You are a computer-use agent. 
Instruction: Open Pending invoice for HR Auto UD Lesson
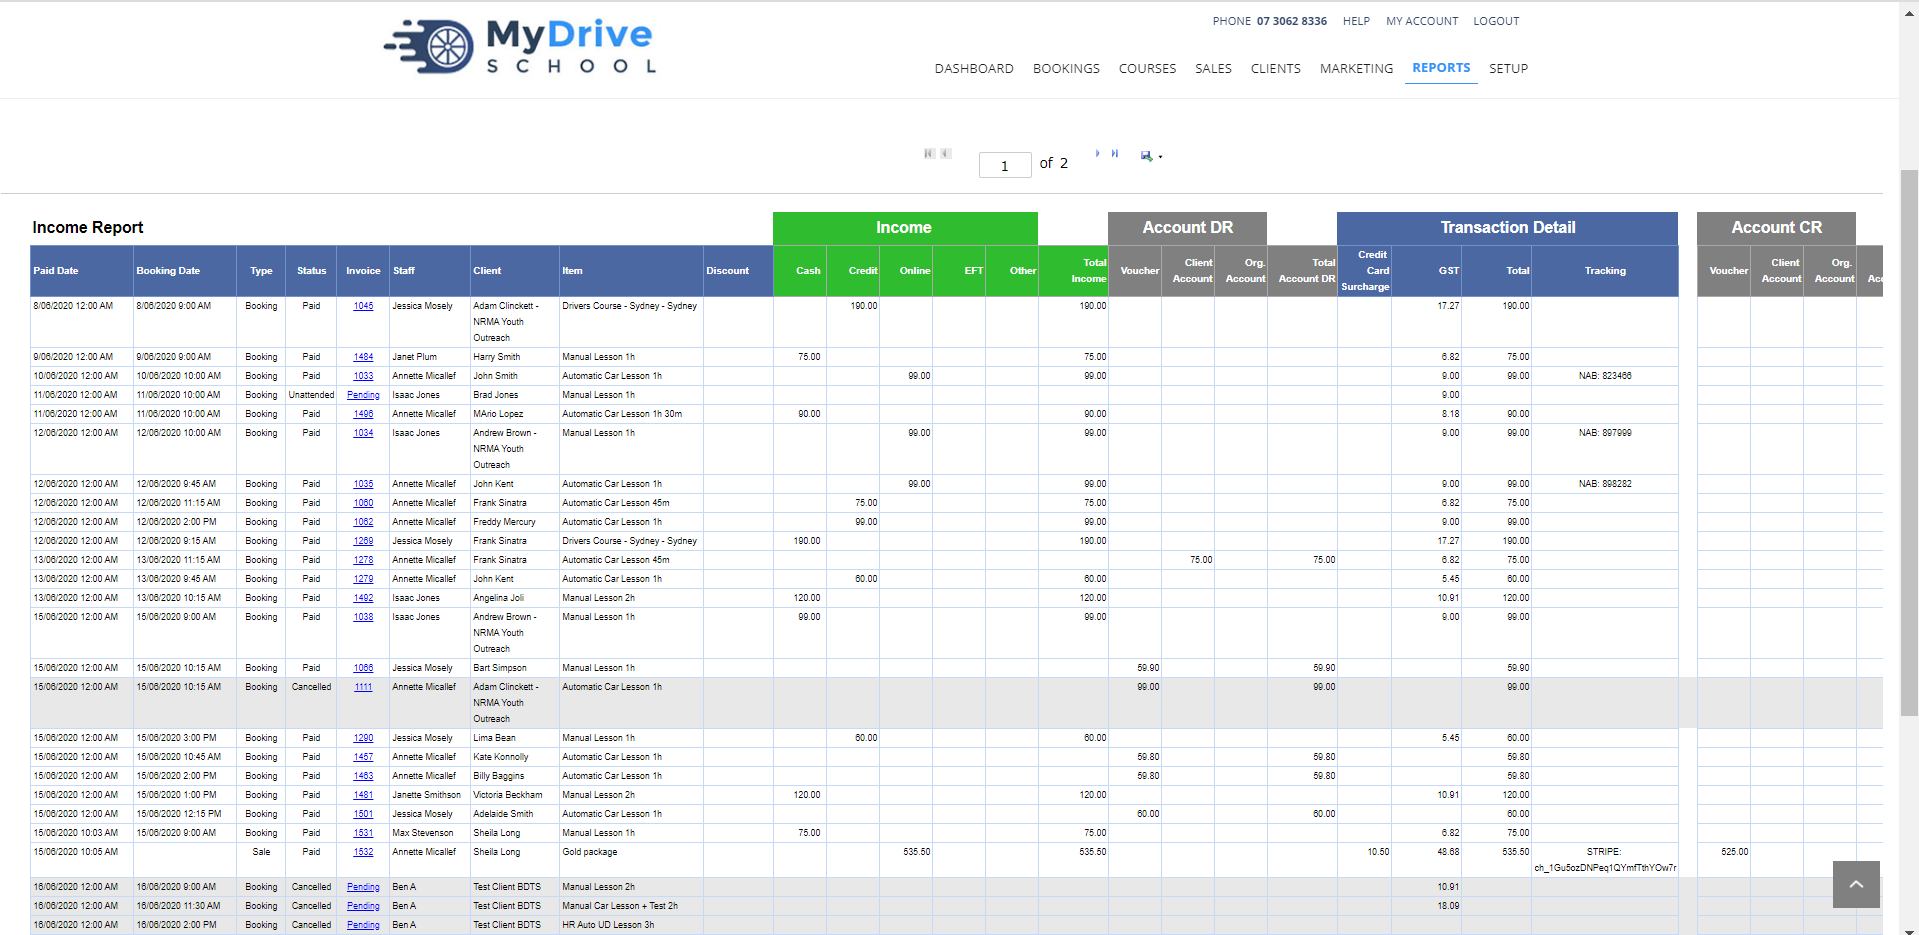tap(363, 925)
